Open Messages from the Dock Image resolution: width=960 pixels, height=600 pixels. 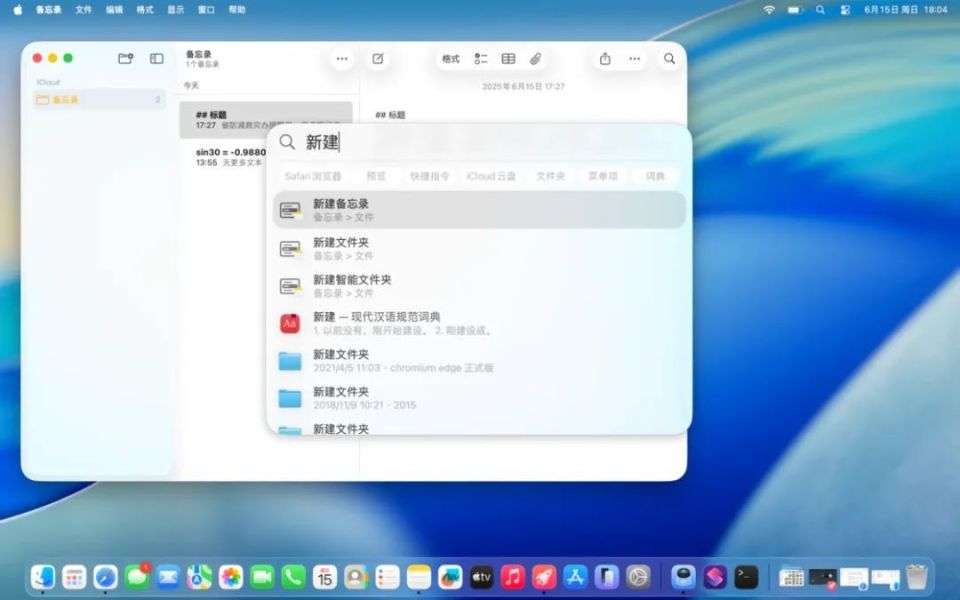pos(137,577)
